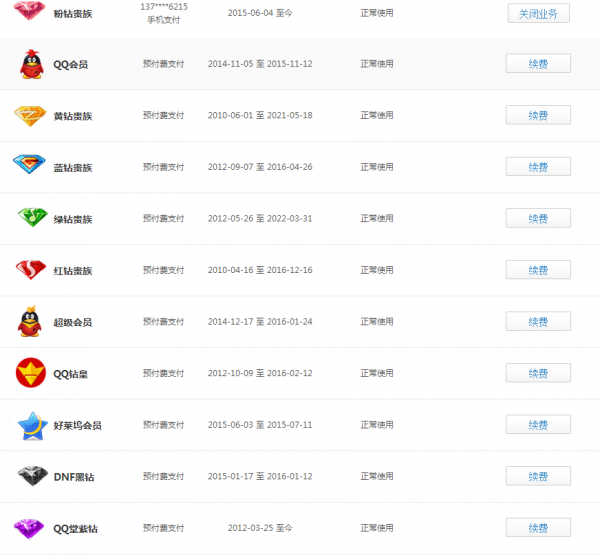600x557 pixels.
Task: Click the 手机支付 payment label
Action: [164, 20]
